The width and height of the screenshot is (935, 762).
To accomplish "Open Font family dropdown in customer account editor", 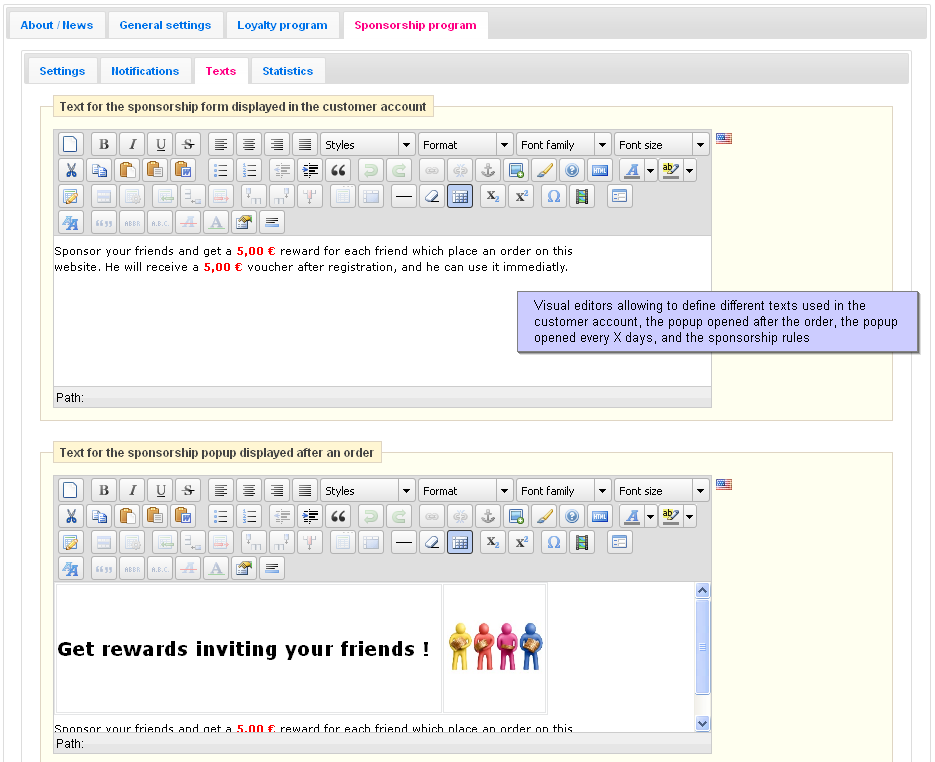I will point(563,144).
